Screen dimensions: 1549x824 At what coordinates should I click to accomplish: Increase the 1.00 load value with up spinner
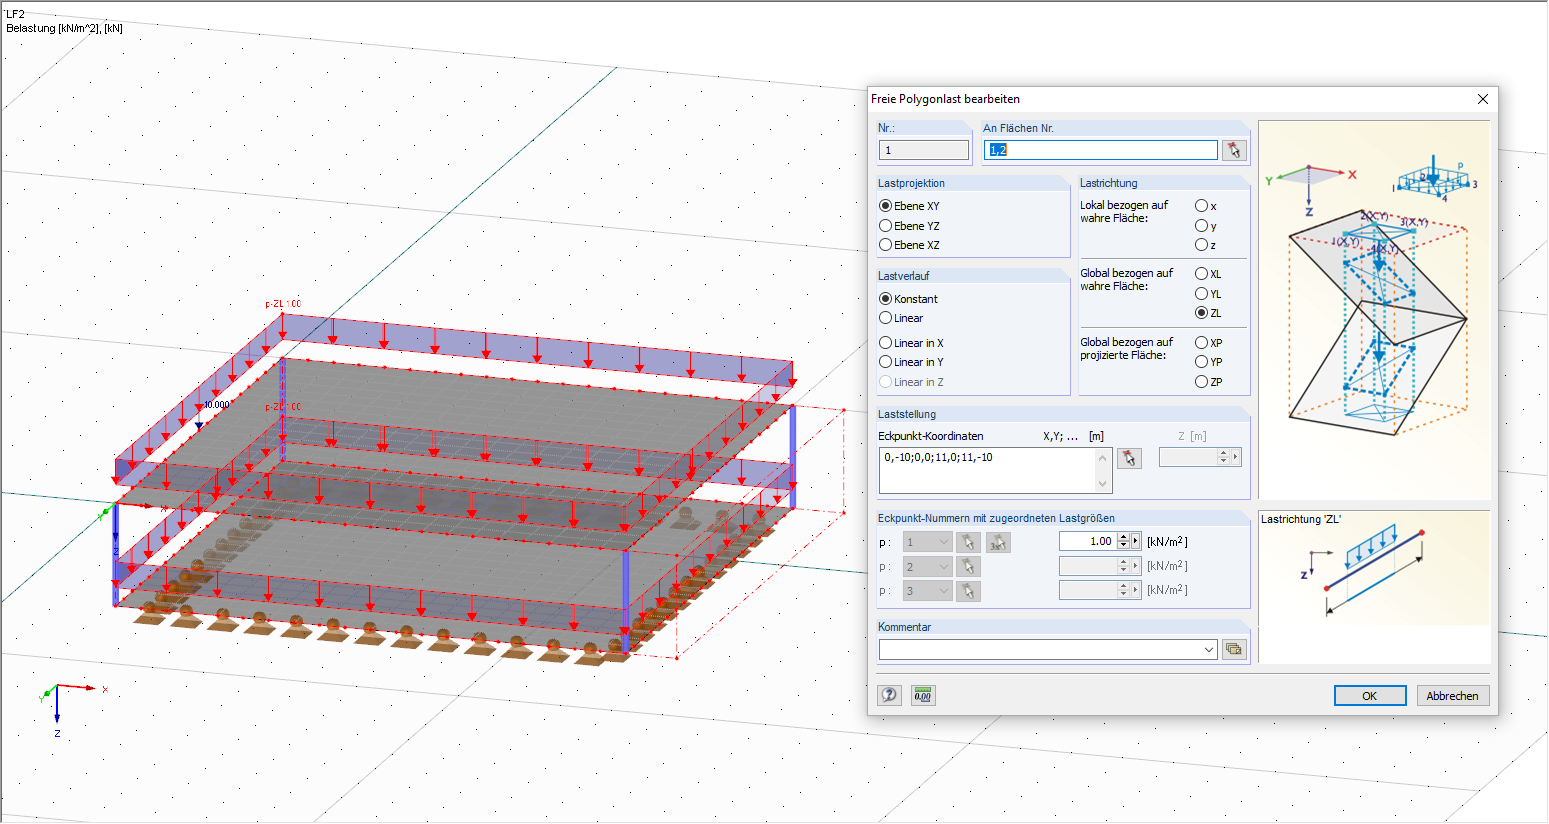click(1123, 537)
